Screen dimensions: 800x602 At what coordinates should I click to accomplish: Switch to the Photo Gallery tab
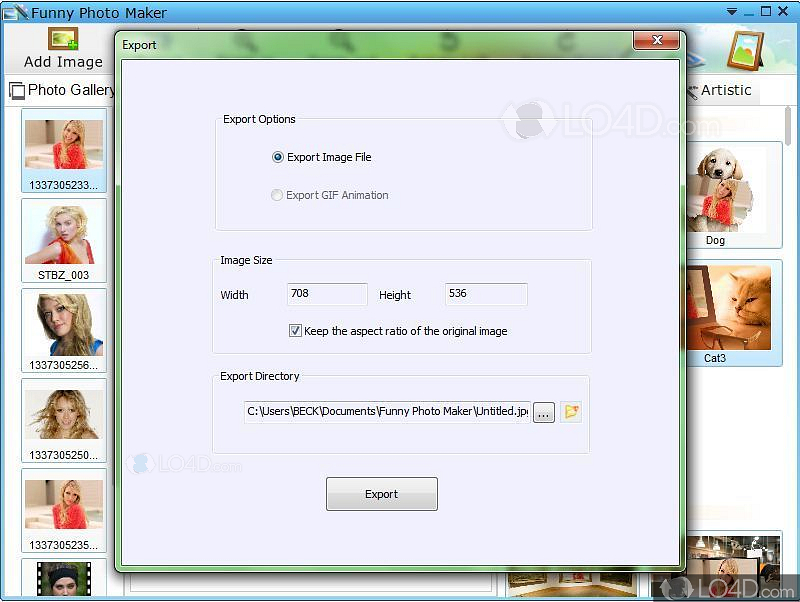60,90
